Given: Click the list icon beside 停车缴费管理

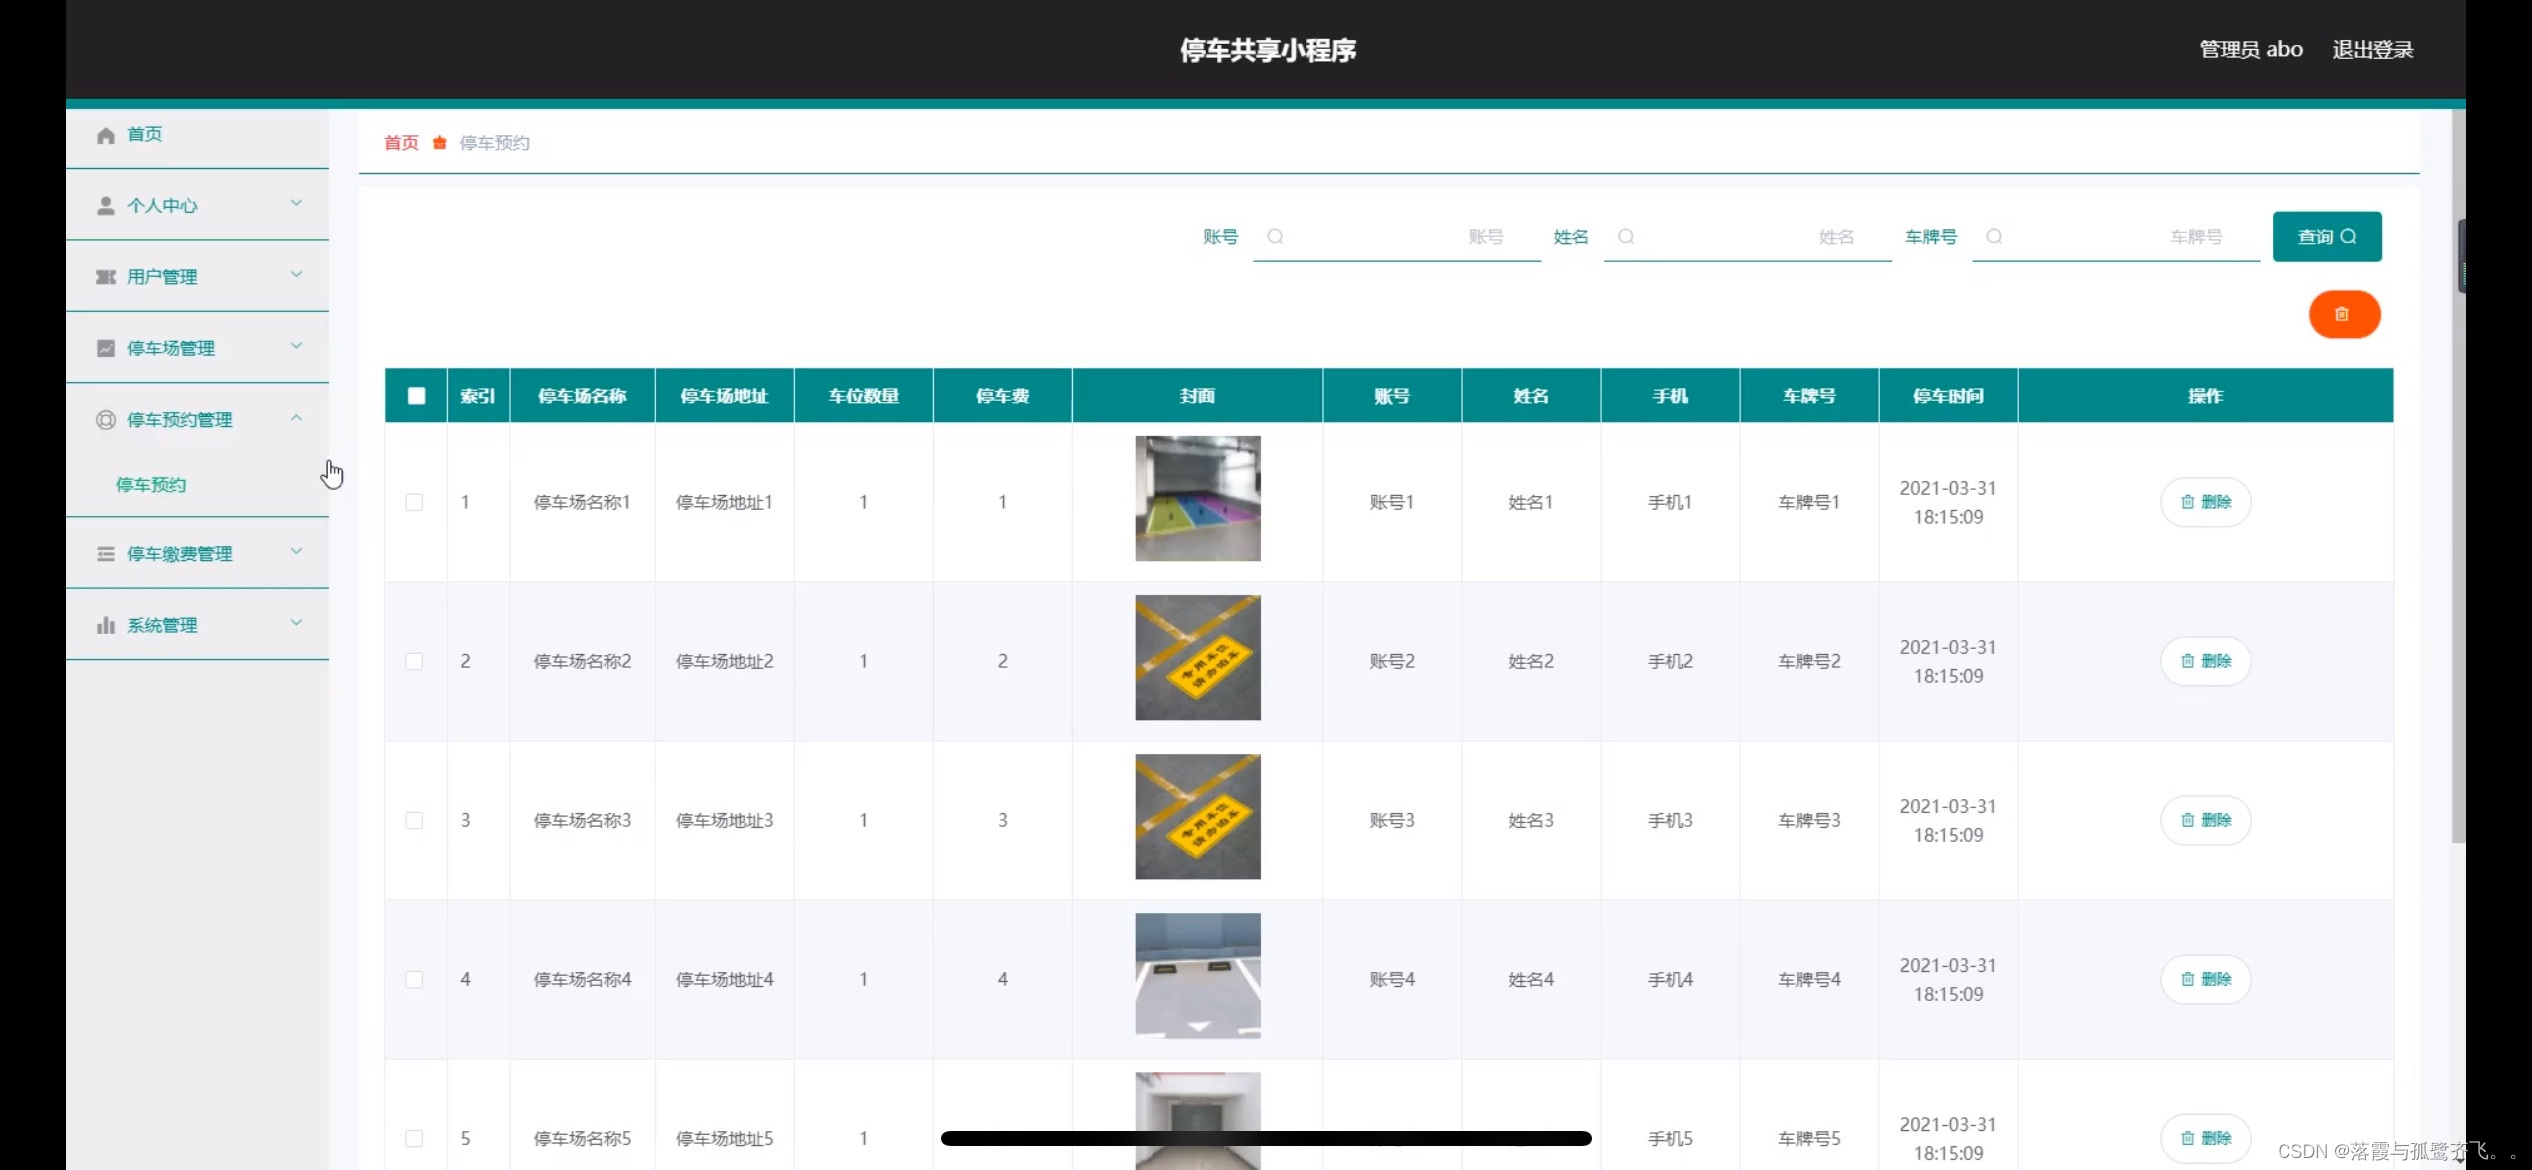Looking at the screenshot, I should 105,554.
